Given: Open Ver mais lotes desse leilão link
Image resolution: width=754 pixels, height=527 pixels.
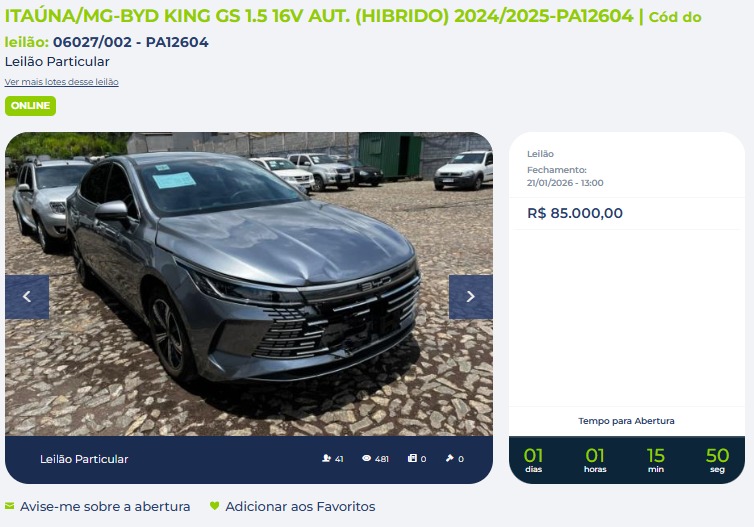Looking at the screenshot, I should click(62, 82).
